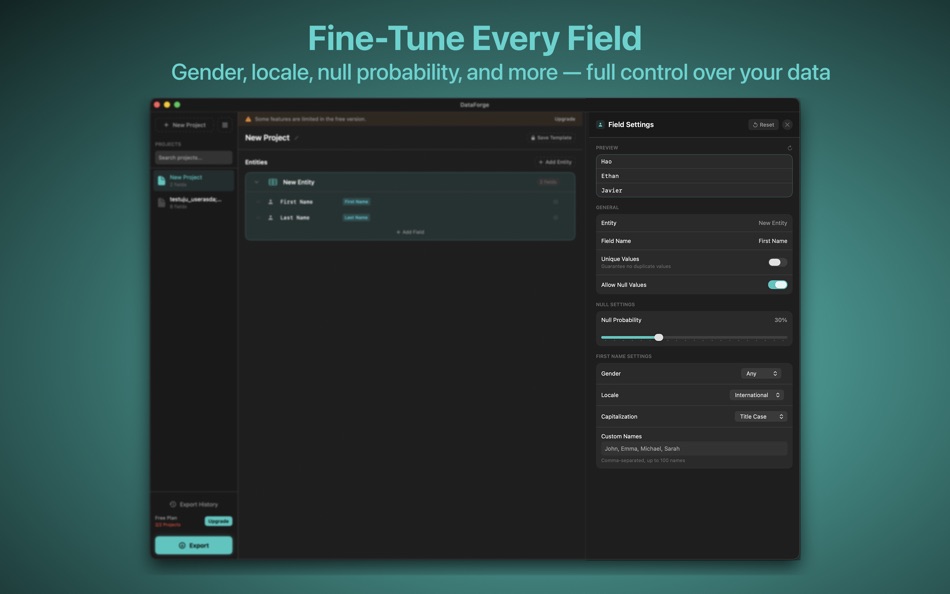Click the Custom Names input field
Viewport: 950px width, 594px height.
click(693, 448)
